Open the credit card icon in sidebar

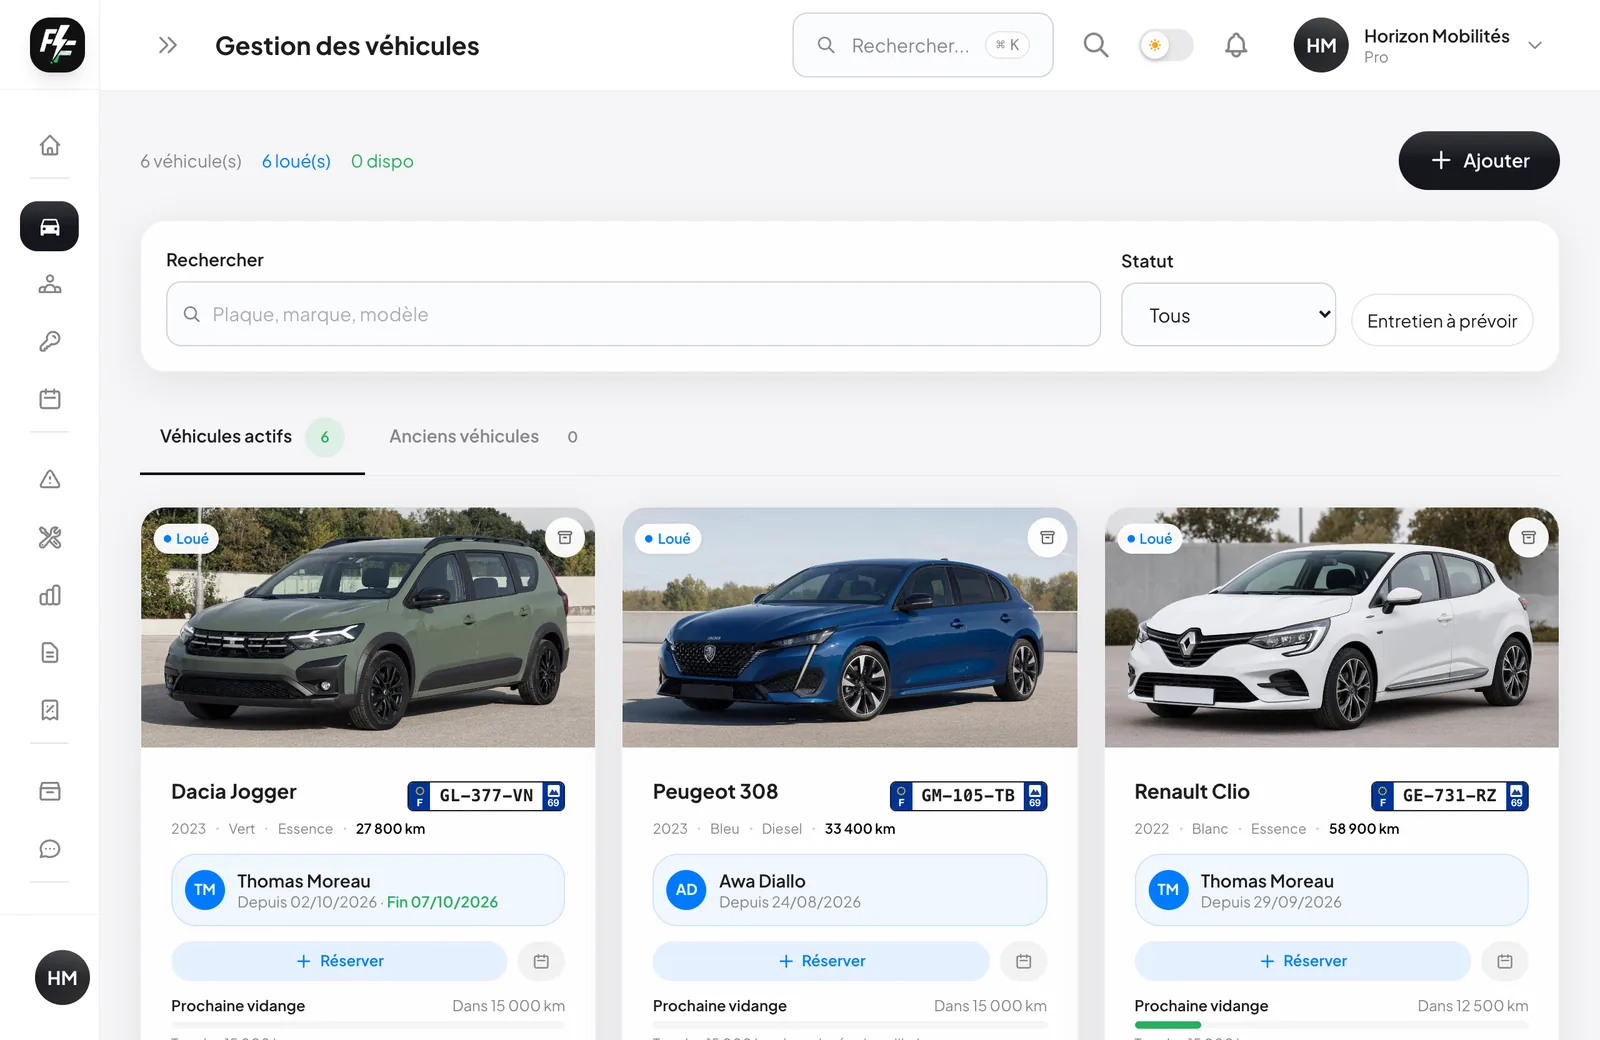(x=50, y=792)
